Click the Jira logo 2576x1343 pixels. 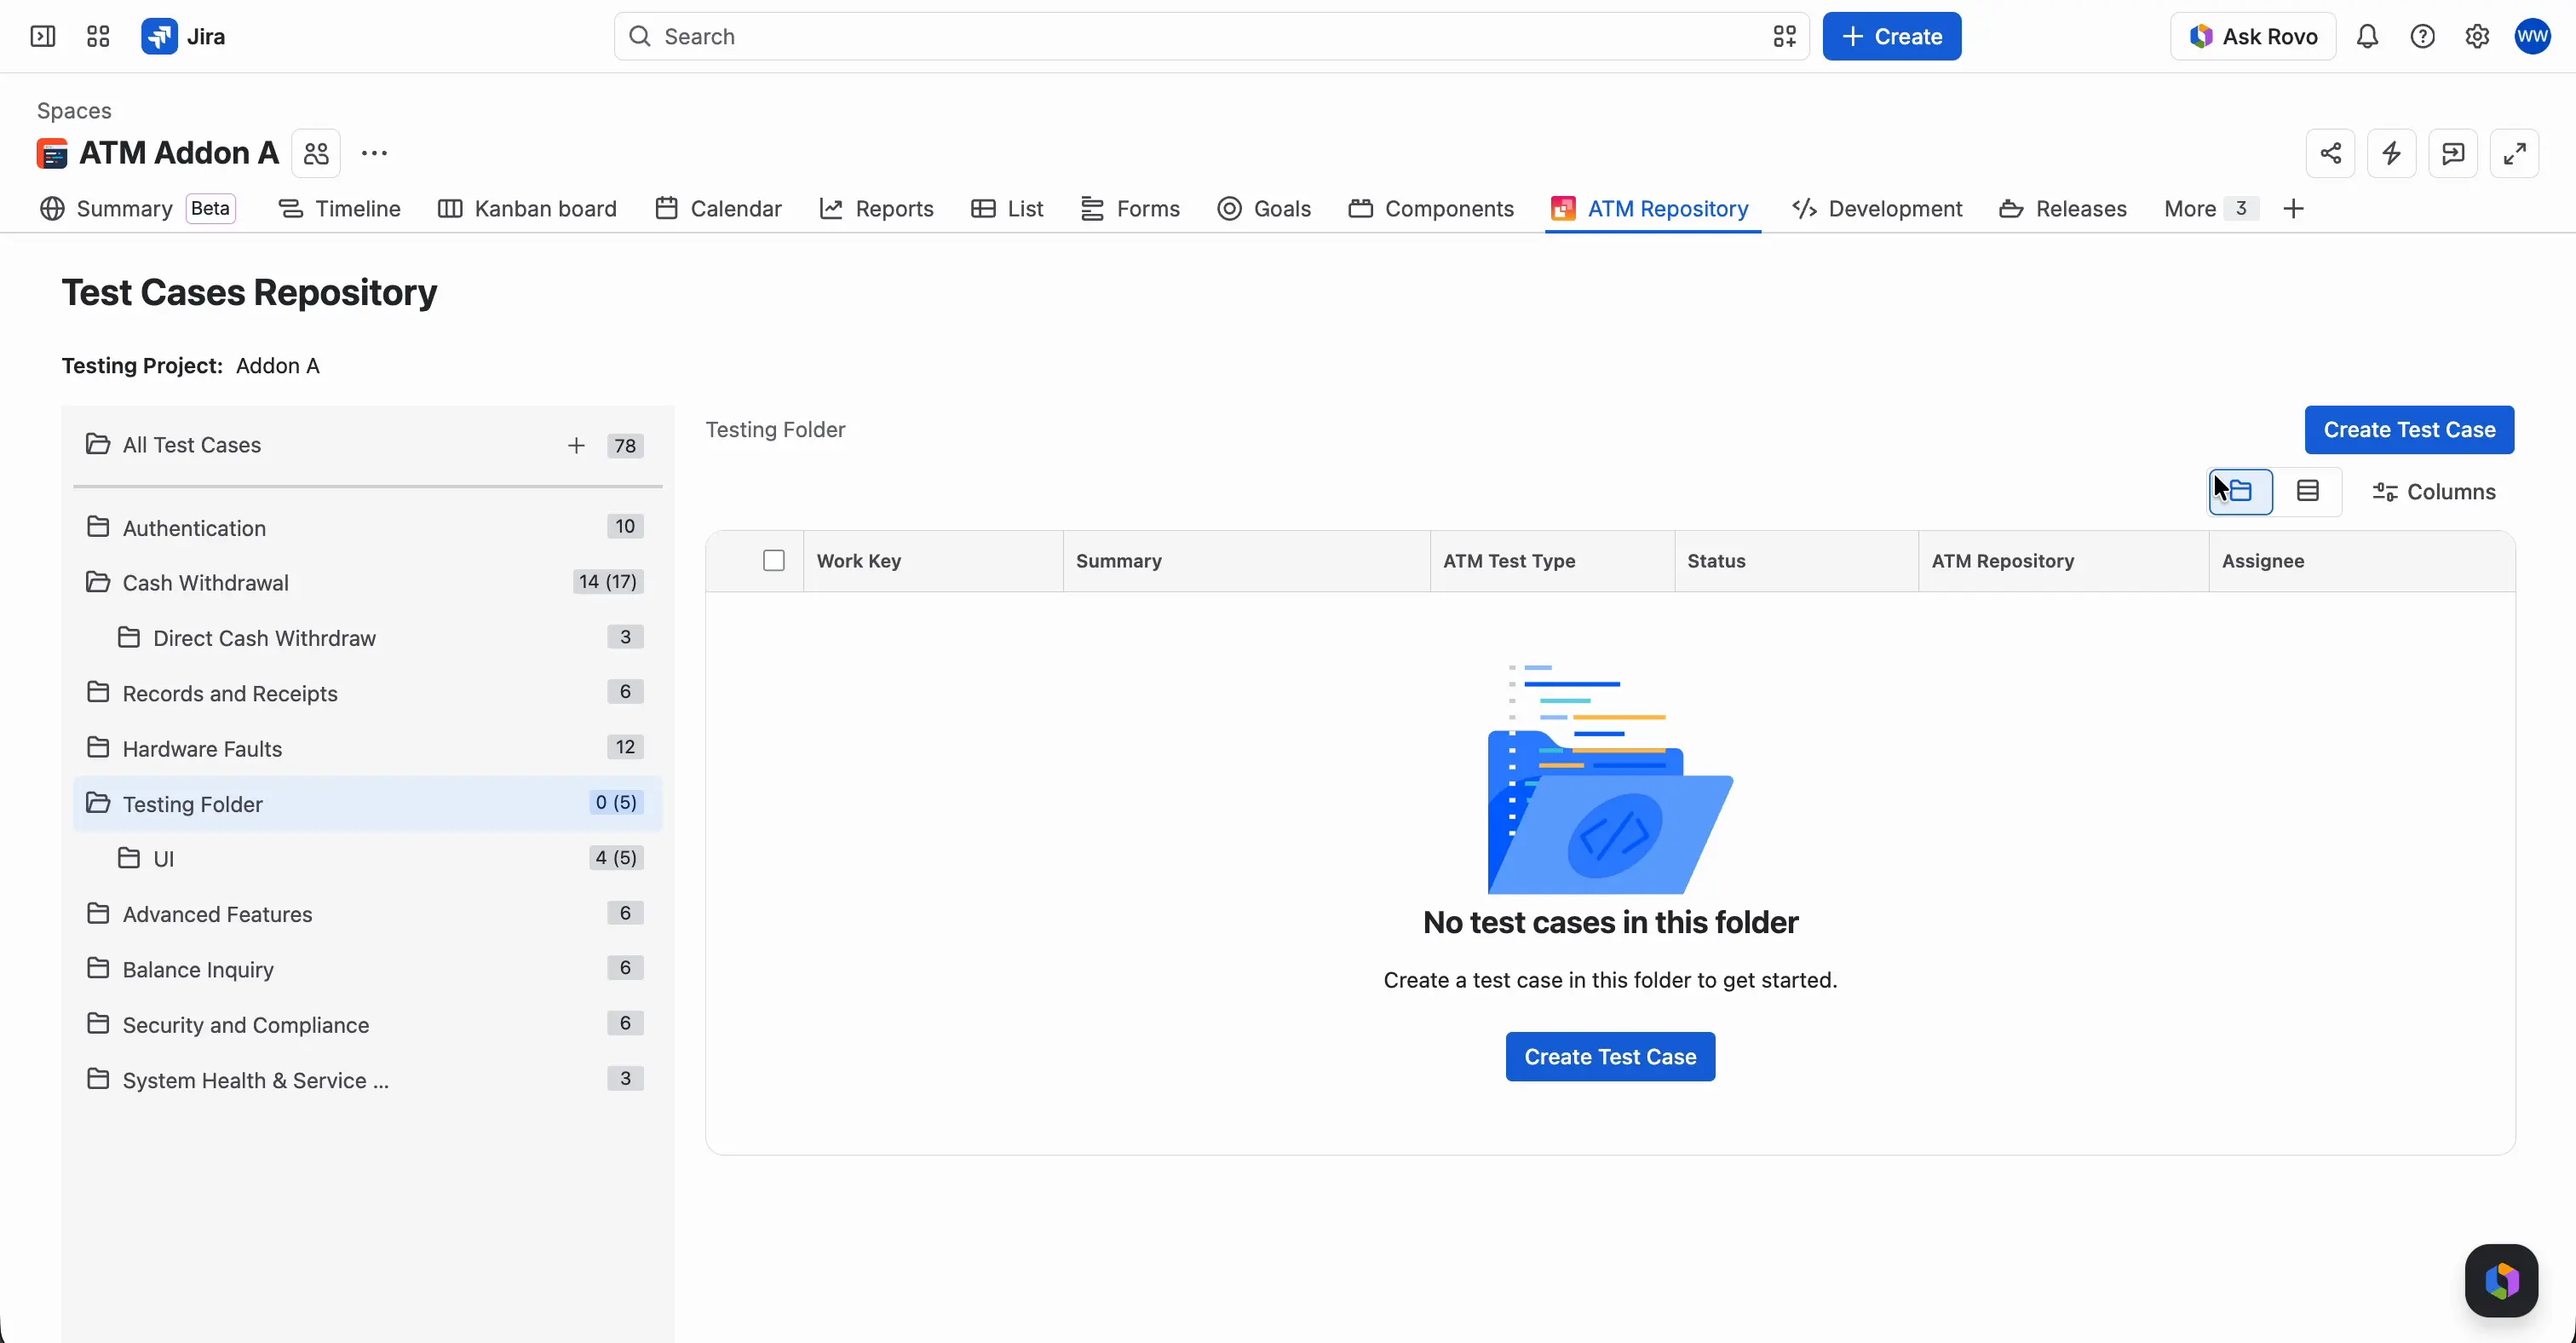[x=183, y=37]
